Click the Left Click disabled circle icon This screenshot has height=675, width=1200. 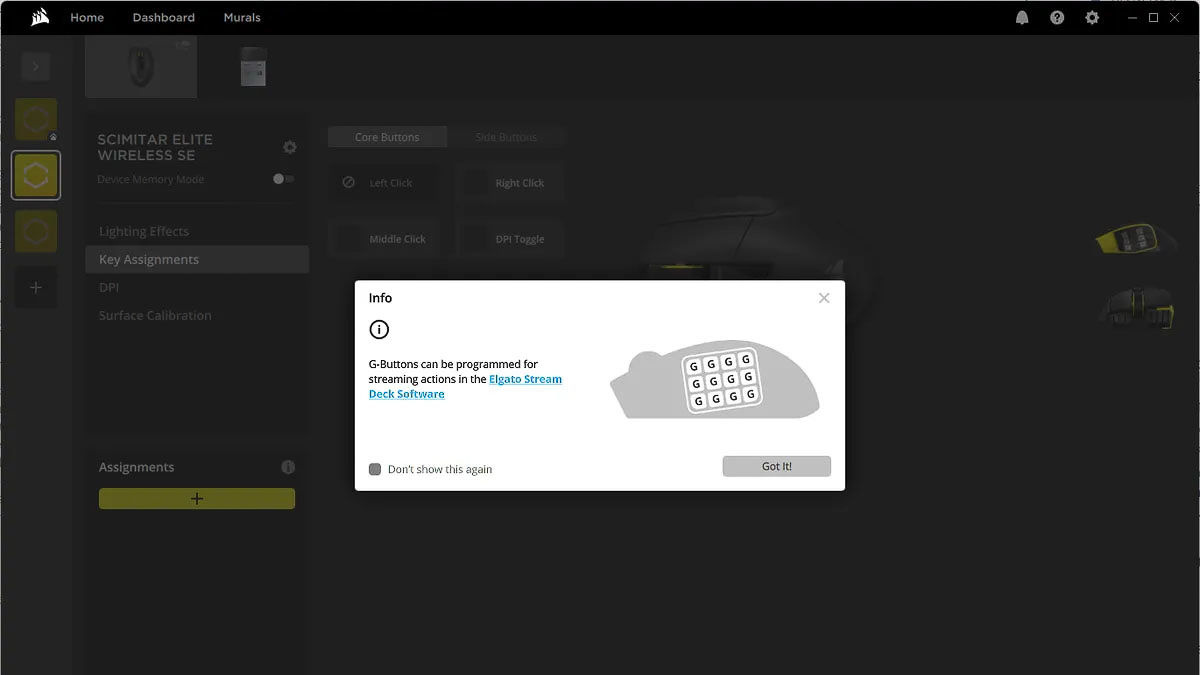click(348, 183)
